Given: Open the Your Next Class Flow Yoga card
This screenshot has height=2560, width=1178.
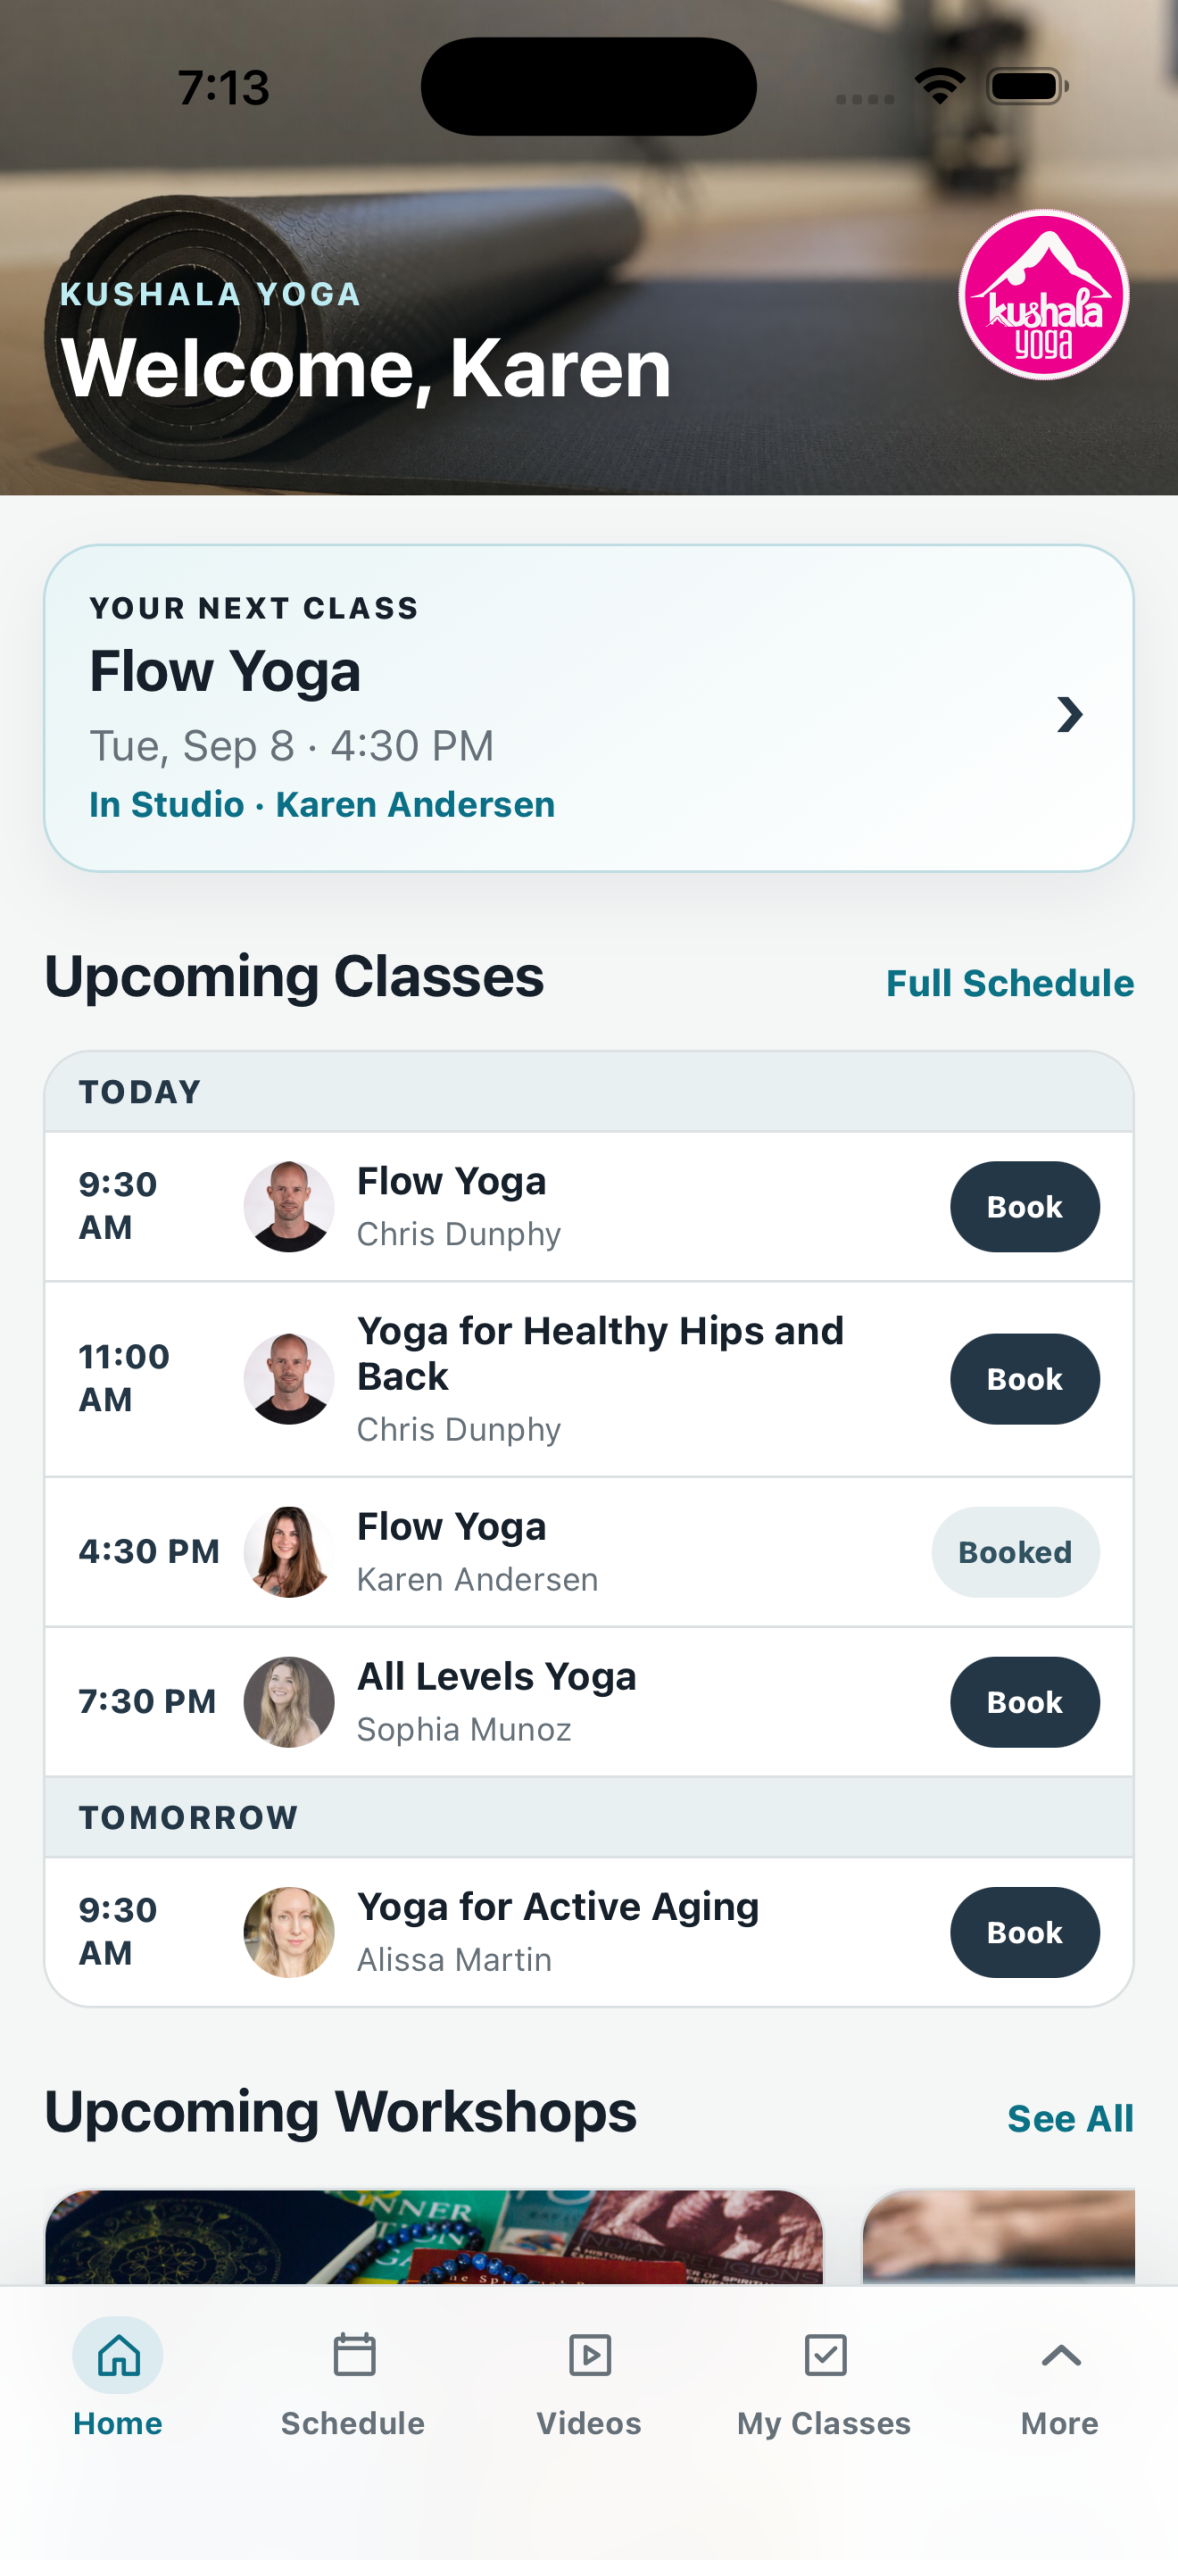Looking at the screenshot, I should (x=589, y=708).
